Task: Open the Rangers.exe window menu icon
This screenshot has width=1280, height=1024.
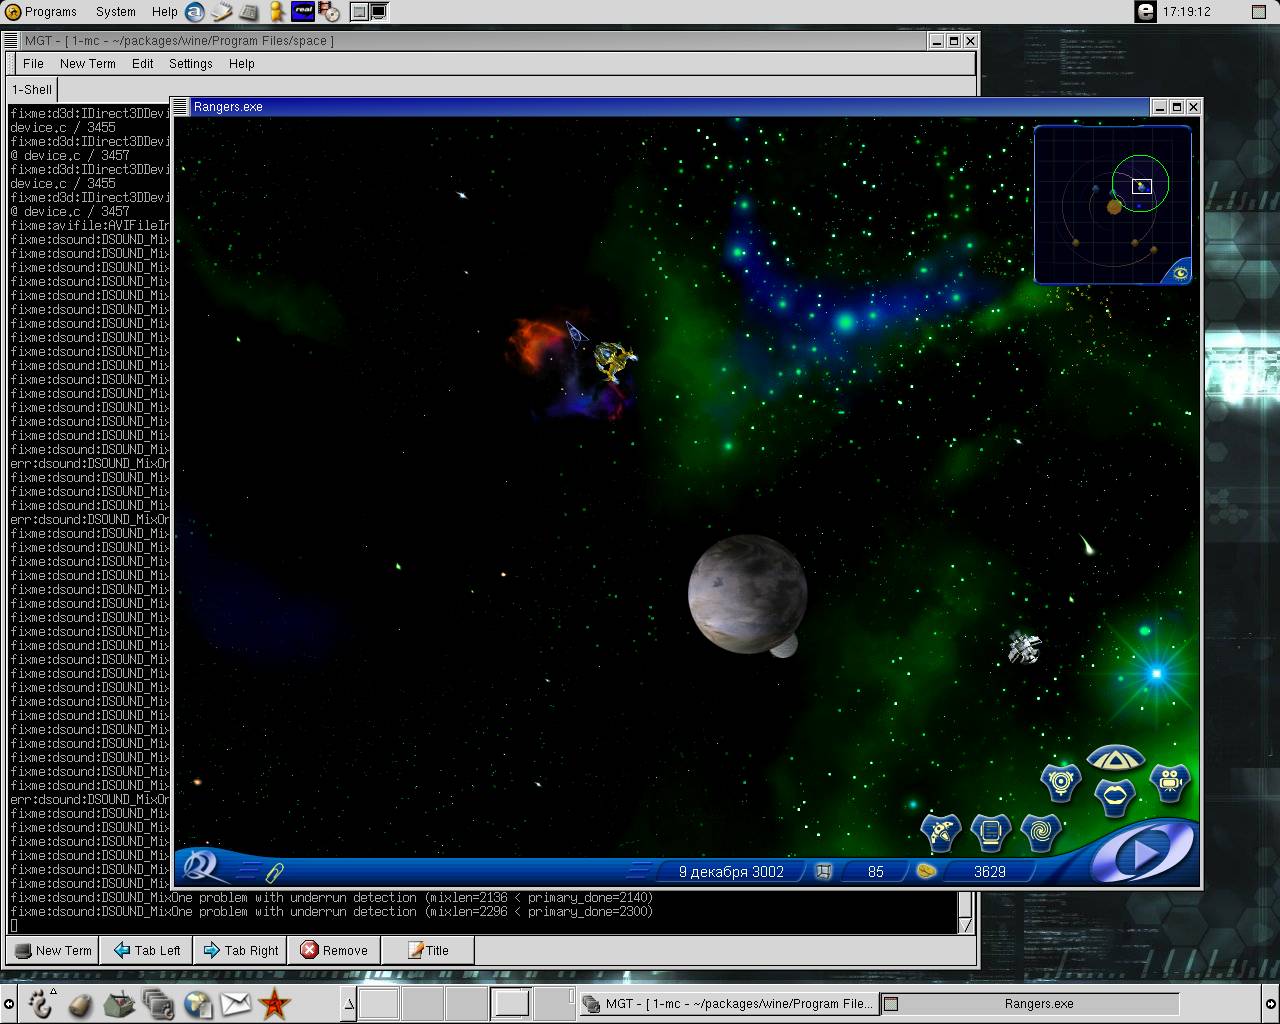Action: [x=181, y=106]
